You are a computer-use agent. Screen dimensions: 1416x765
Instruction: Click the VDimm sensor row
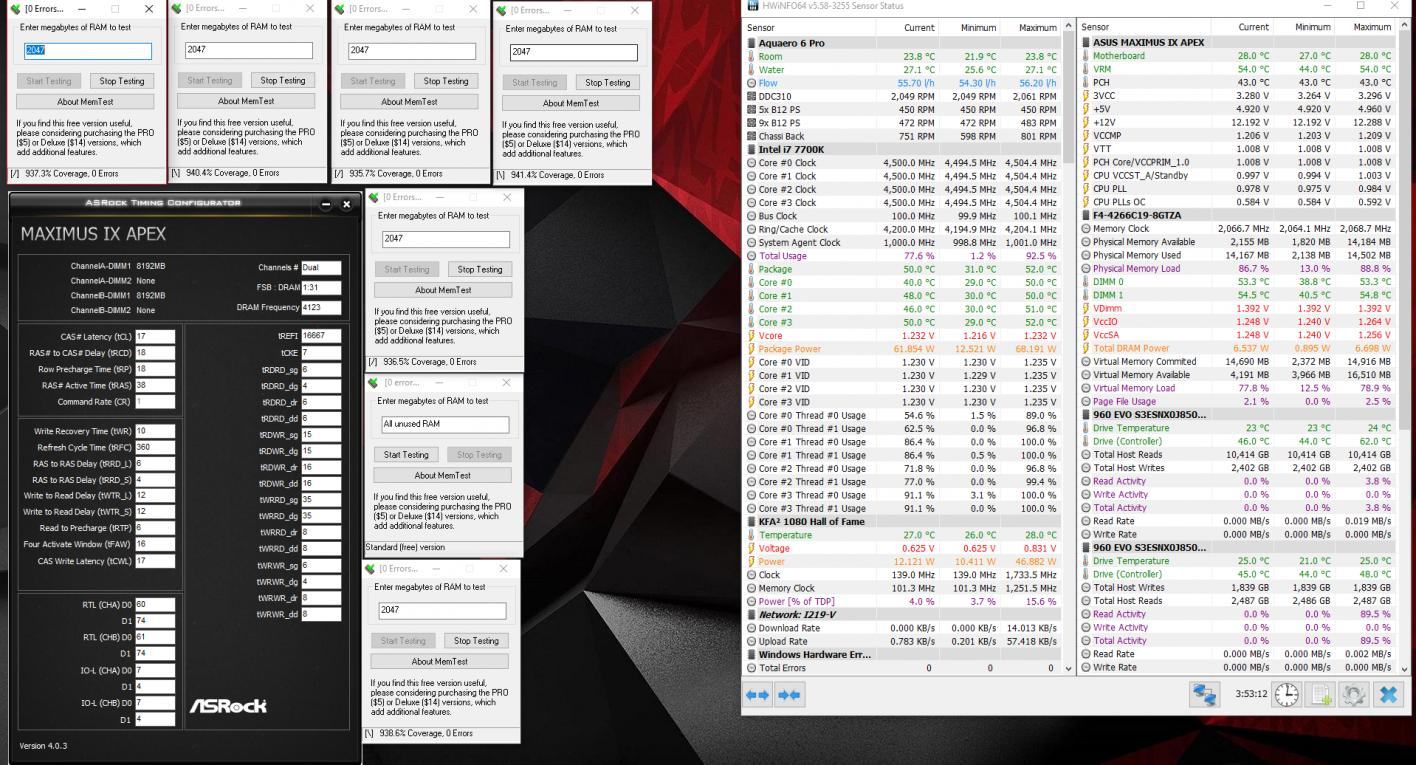point(1237,308)
